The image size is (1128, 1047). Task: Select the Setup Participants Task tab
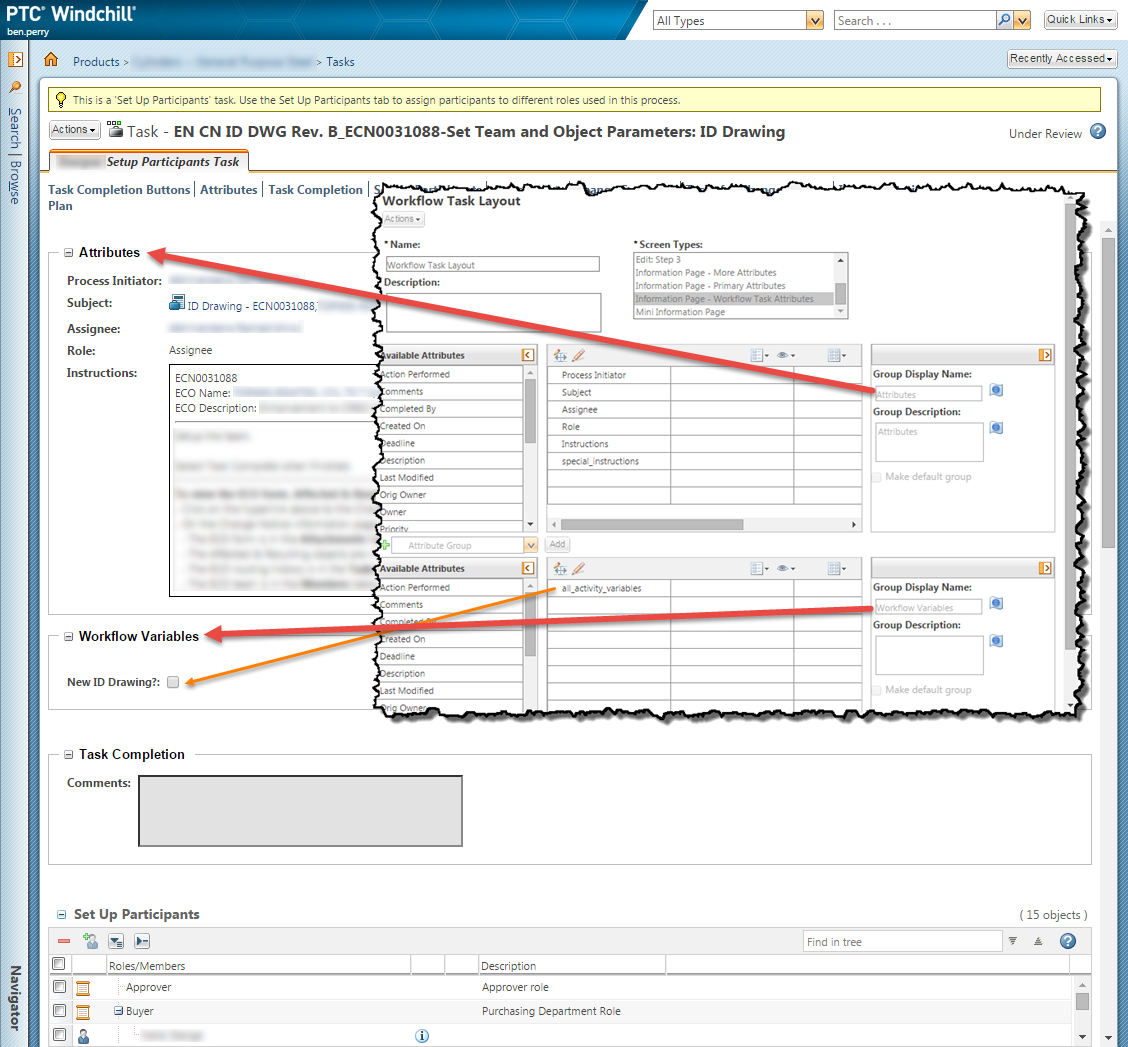[x=149, y=162]
